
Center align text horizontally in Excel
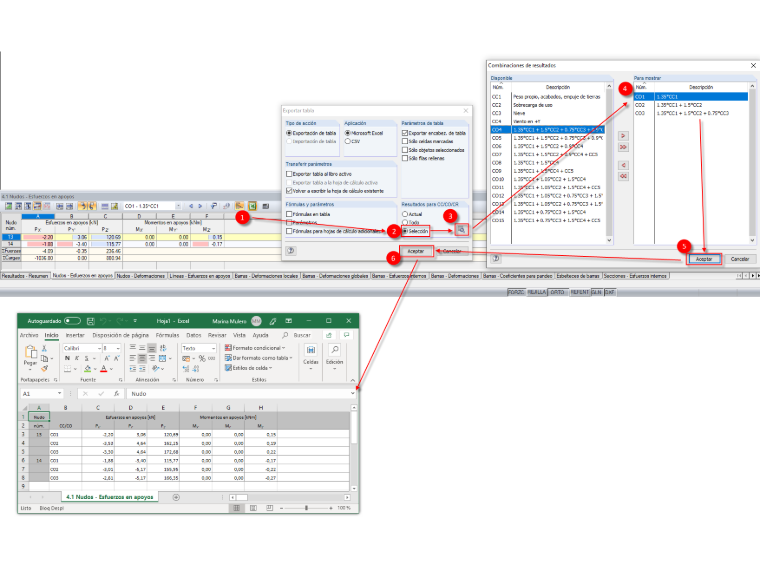point(142,358)
